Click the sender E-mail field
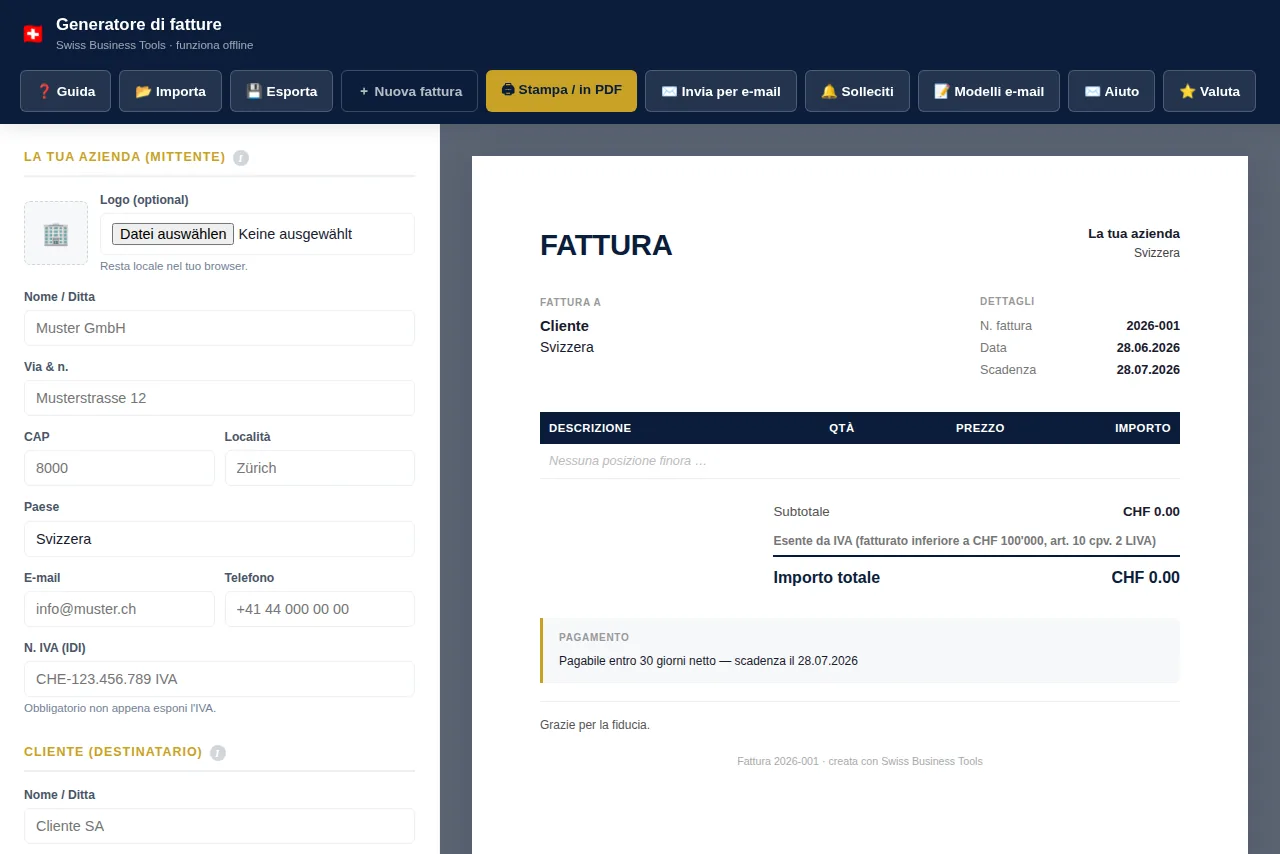 point(119,609)
